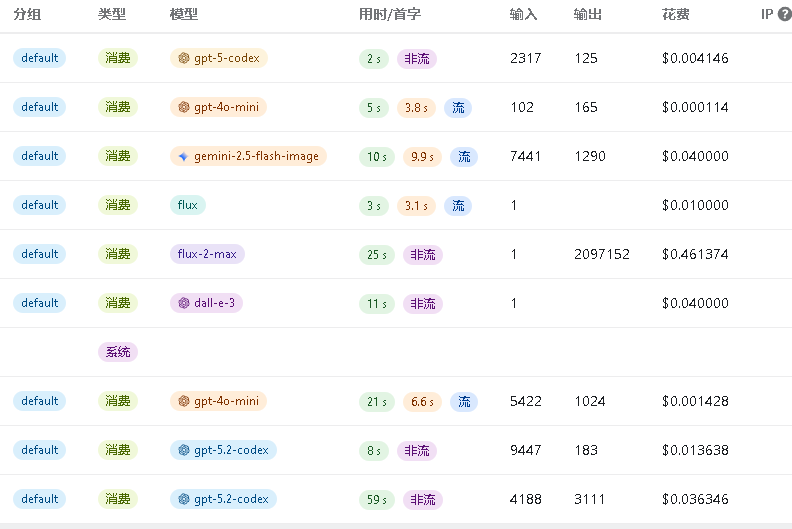The image size is (792, 529).
Task: Click the cost $0.036346
Action: [x=695, y=499]
